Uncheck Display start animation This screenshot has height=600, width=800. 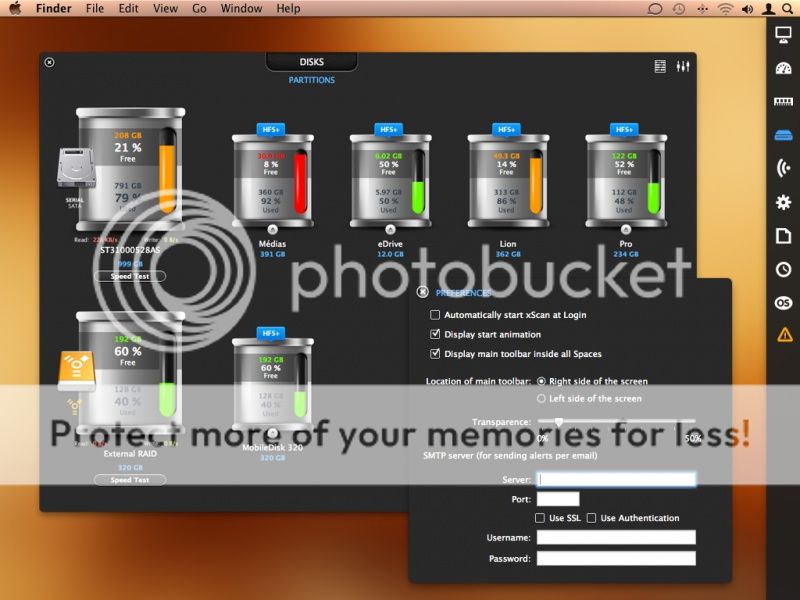435,334
